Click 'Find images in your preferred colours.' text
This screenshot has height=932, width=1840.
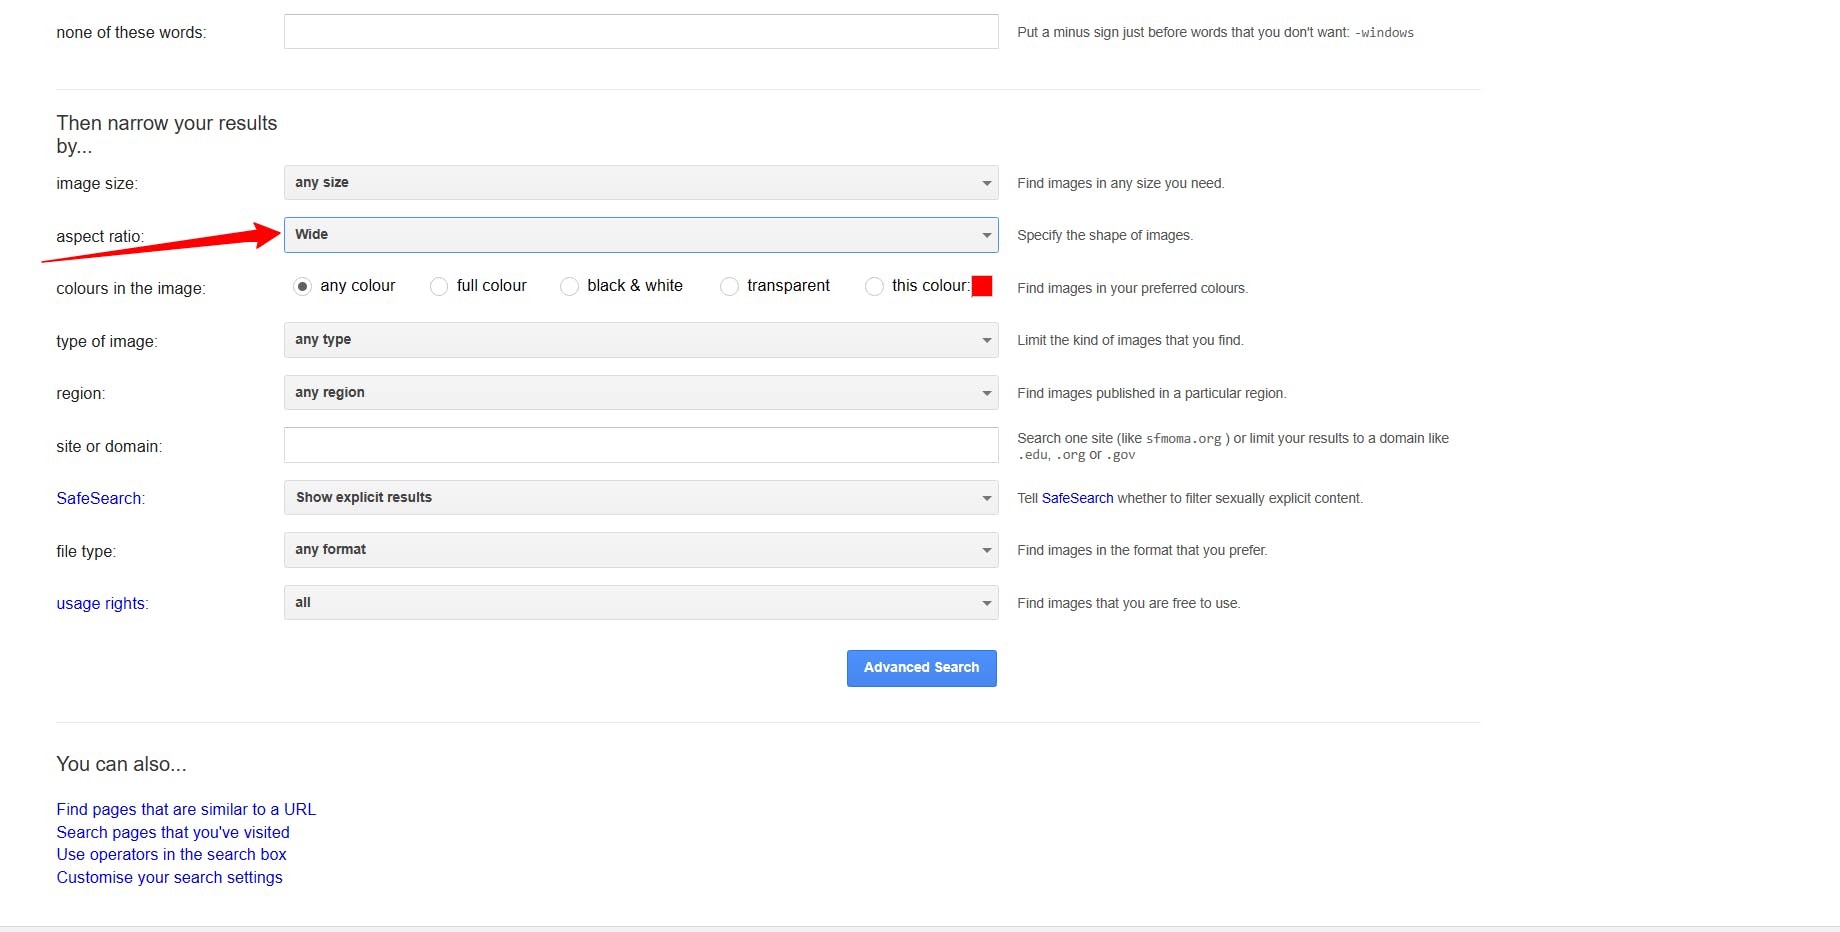(1133, 288)
